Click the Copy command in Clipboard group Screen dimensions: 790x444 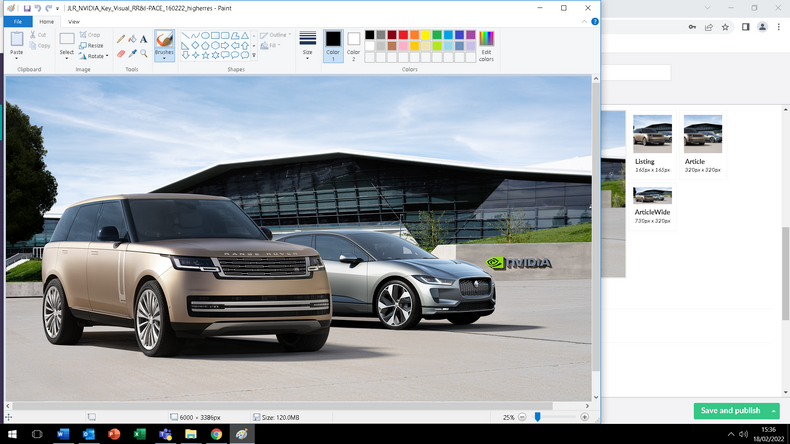click(x=40, y=45)
